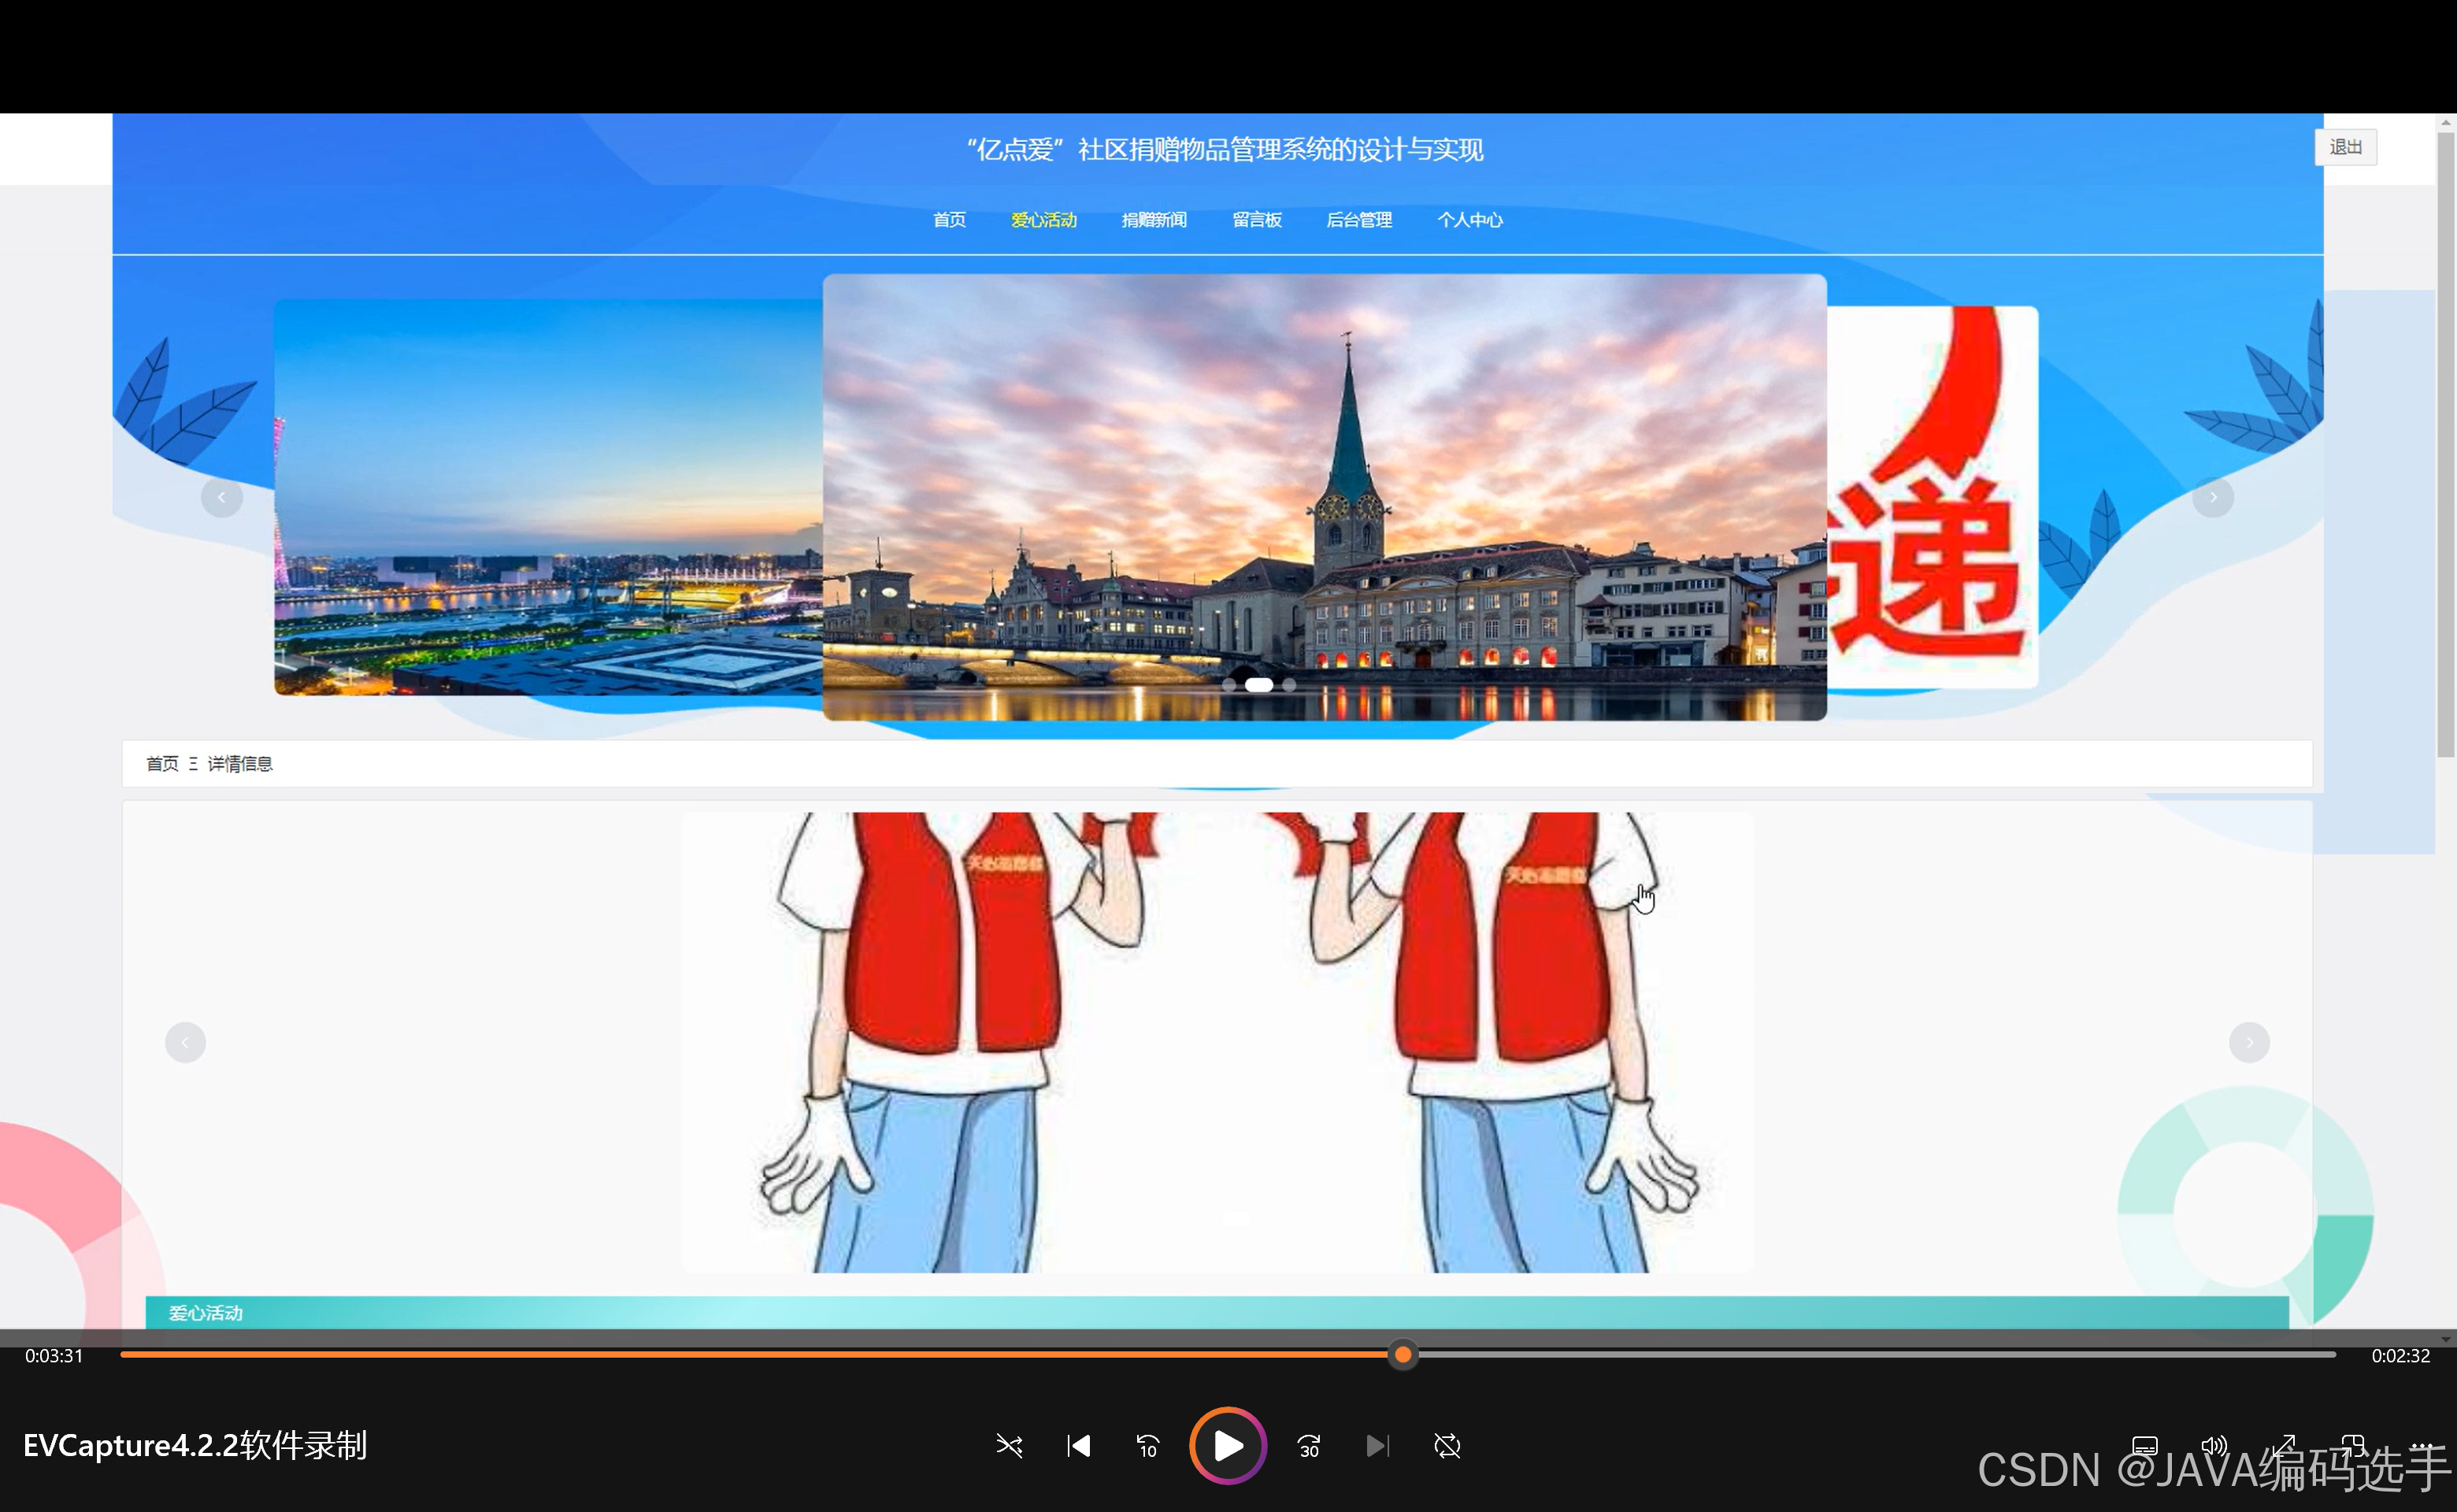Click the 退出 logout button
Screen dimensions: 2457x1512
click(x=2345, y=147)
